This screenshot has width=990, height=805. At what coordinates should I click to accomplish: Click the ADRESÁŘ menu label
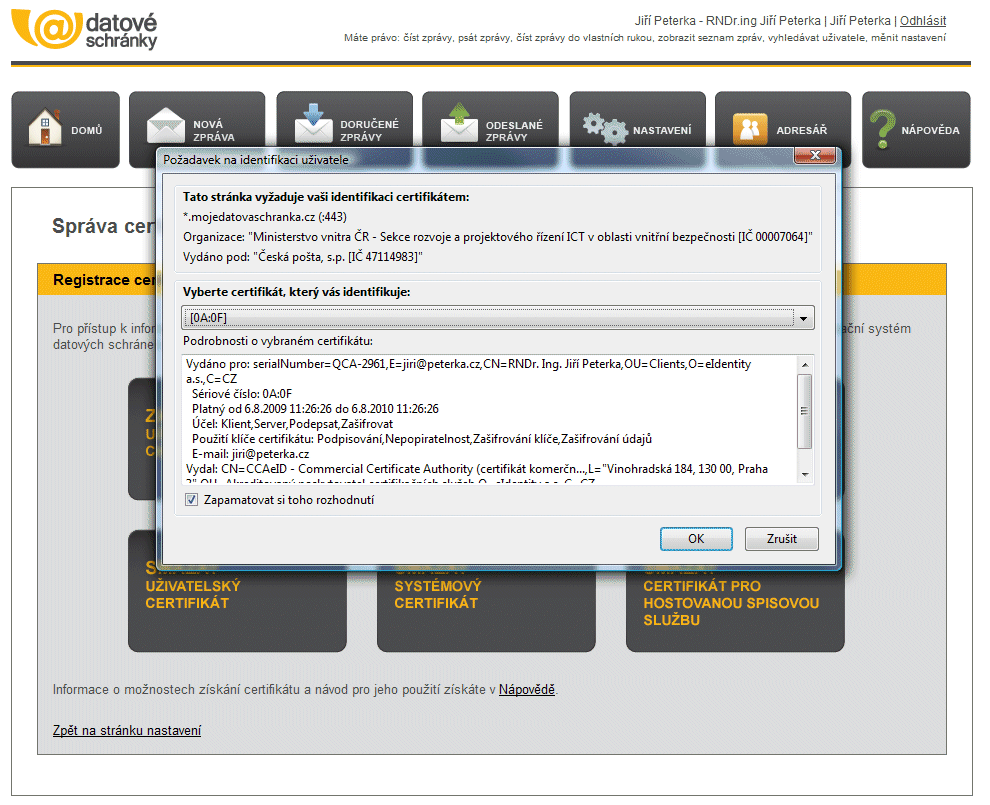click(x=802, y=130)
